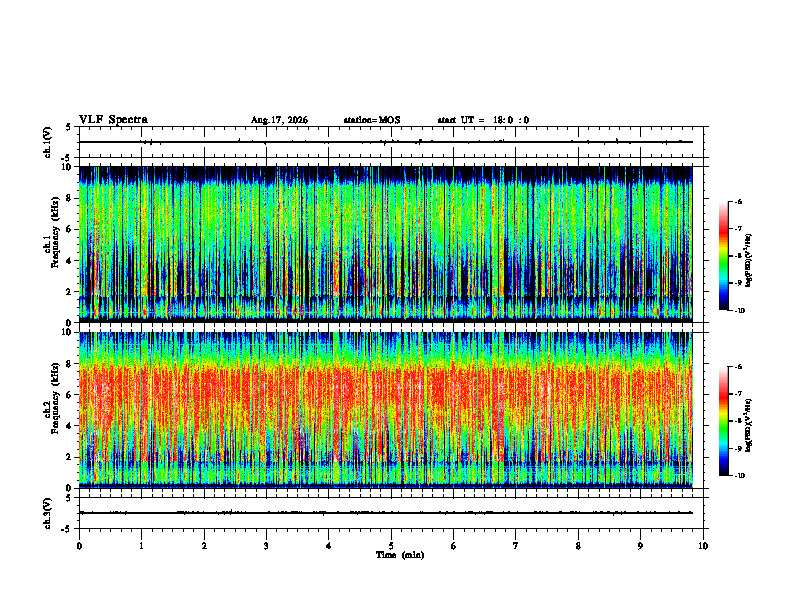
Task: Click the ch.1 colorbar PSD unit label
Action: 749,261
